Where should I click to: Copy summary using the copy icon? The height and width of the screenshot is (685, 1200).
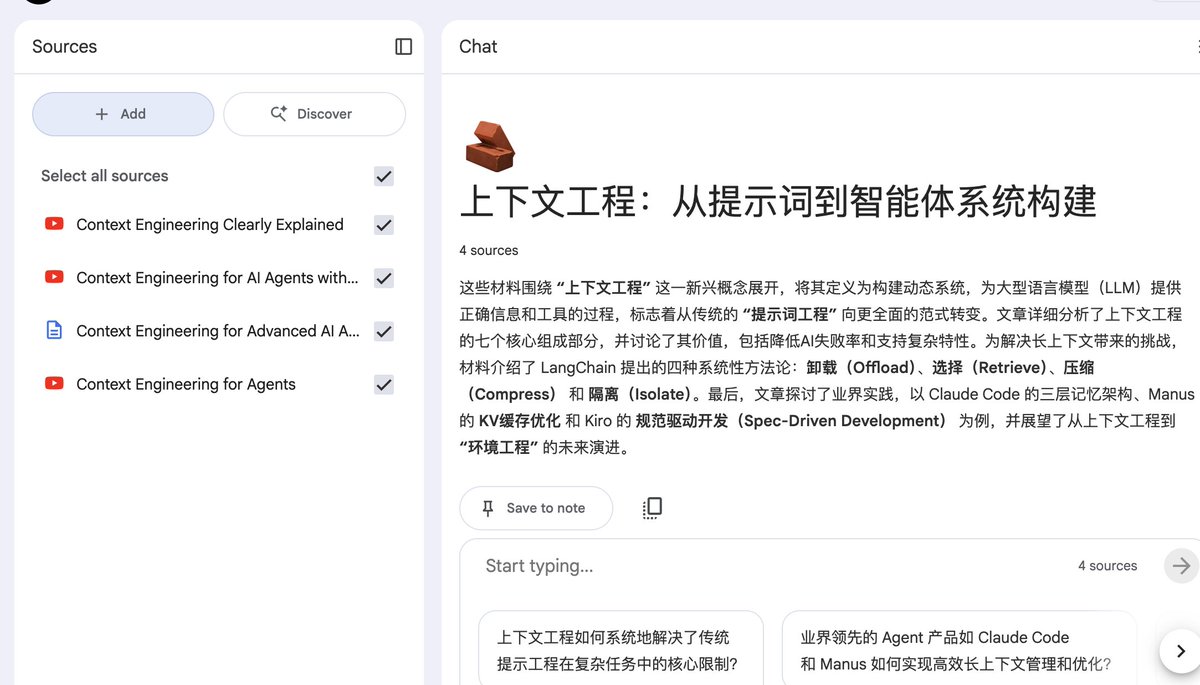click(652, 508)
